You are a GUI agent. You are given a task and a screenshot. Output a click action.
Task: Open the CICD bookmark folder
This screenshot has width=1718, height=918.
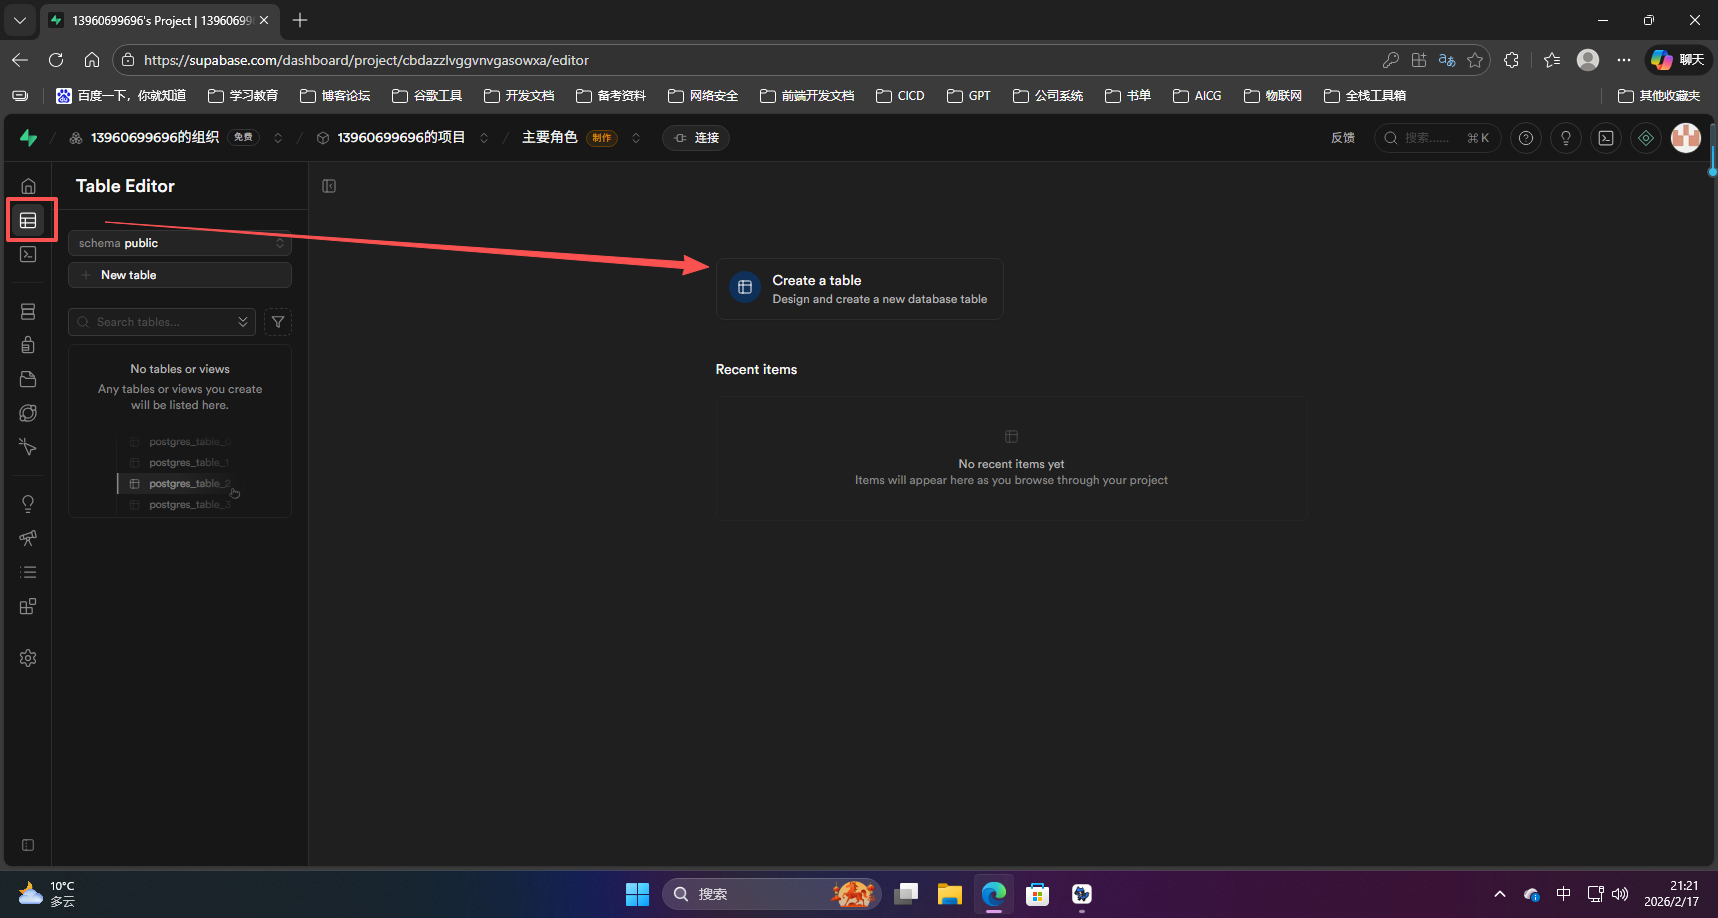(900, 96)
